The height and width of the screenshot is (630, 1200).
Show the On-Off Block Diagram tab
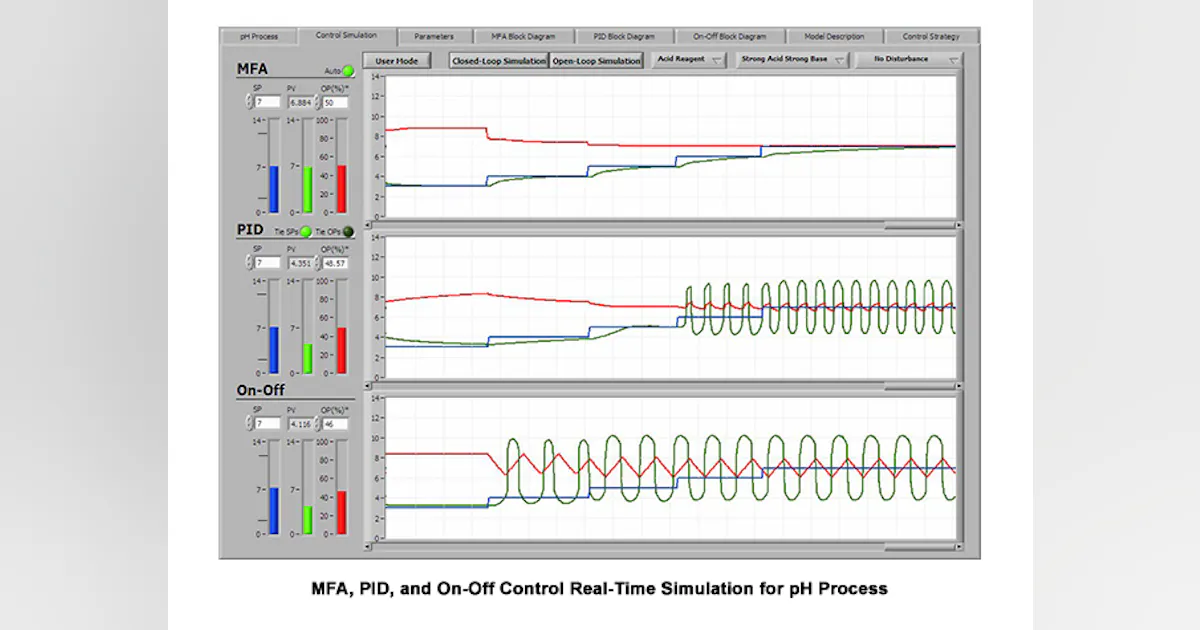[730, 37]
